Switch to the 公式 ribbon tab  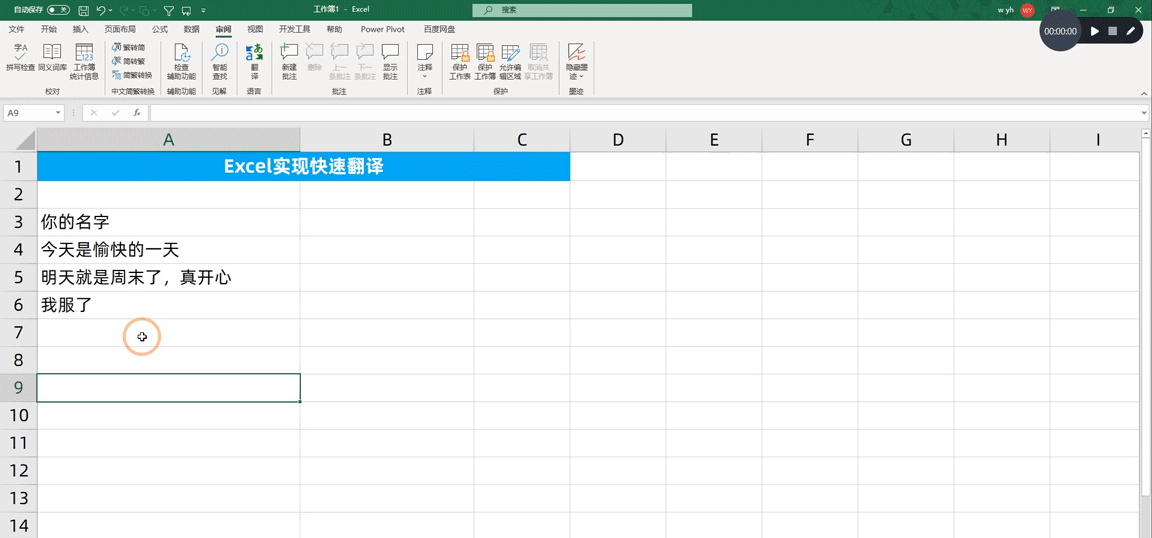pyautogui.click(x=159, y=29)
